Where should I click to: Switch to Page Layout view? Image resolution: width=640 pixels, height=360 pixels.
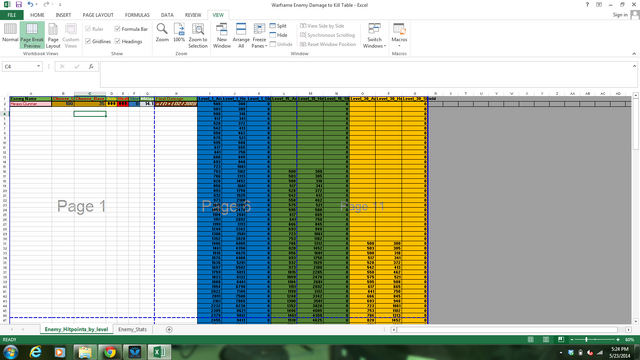[53, 36]
